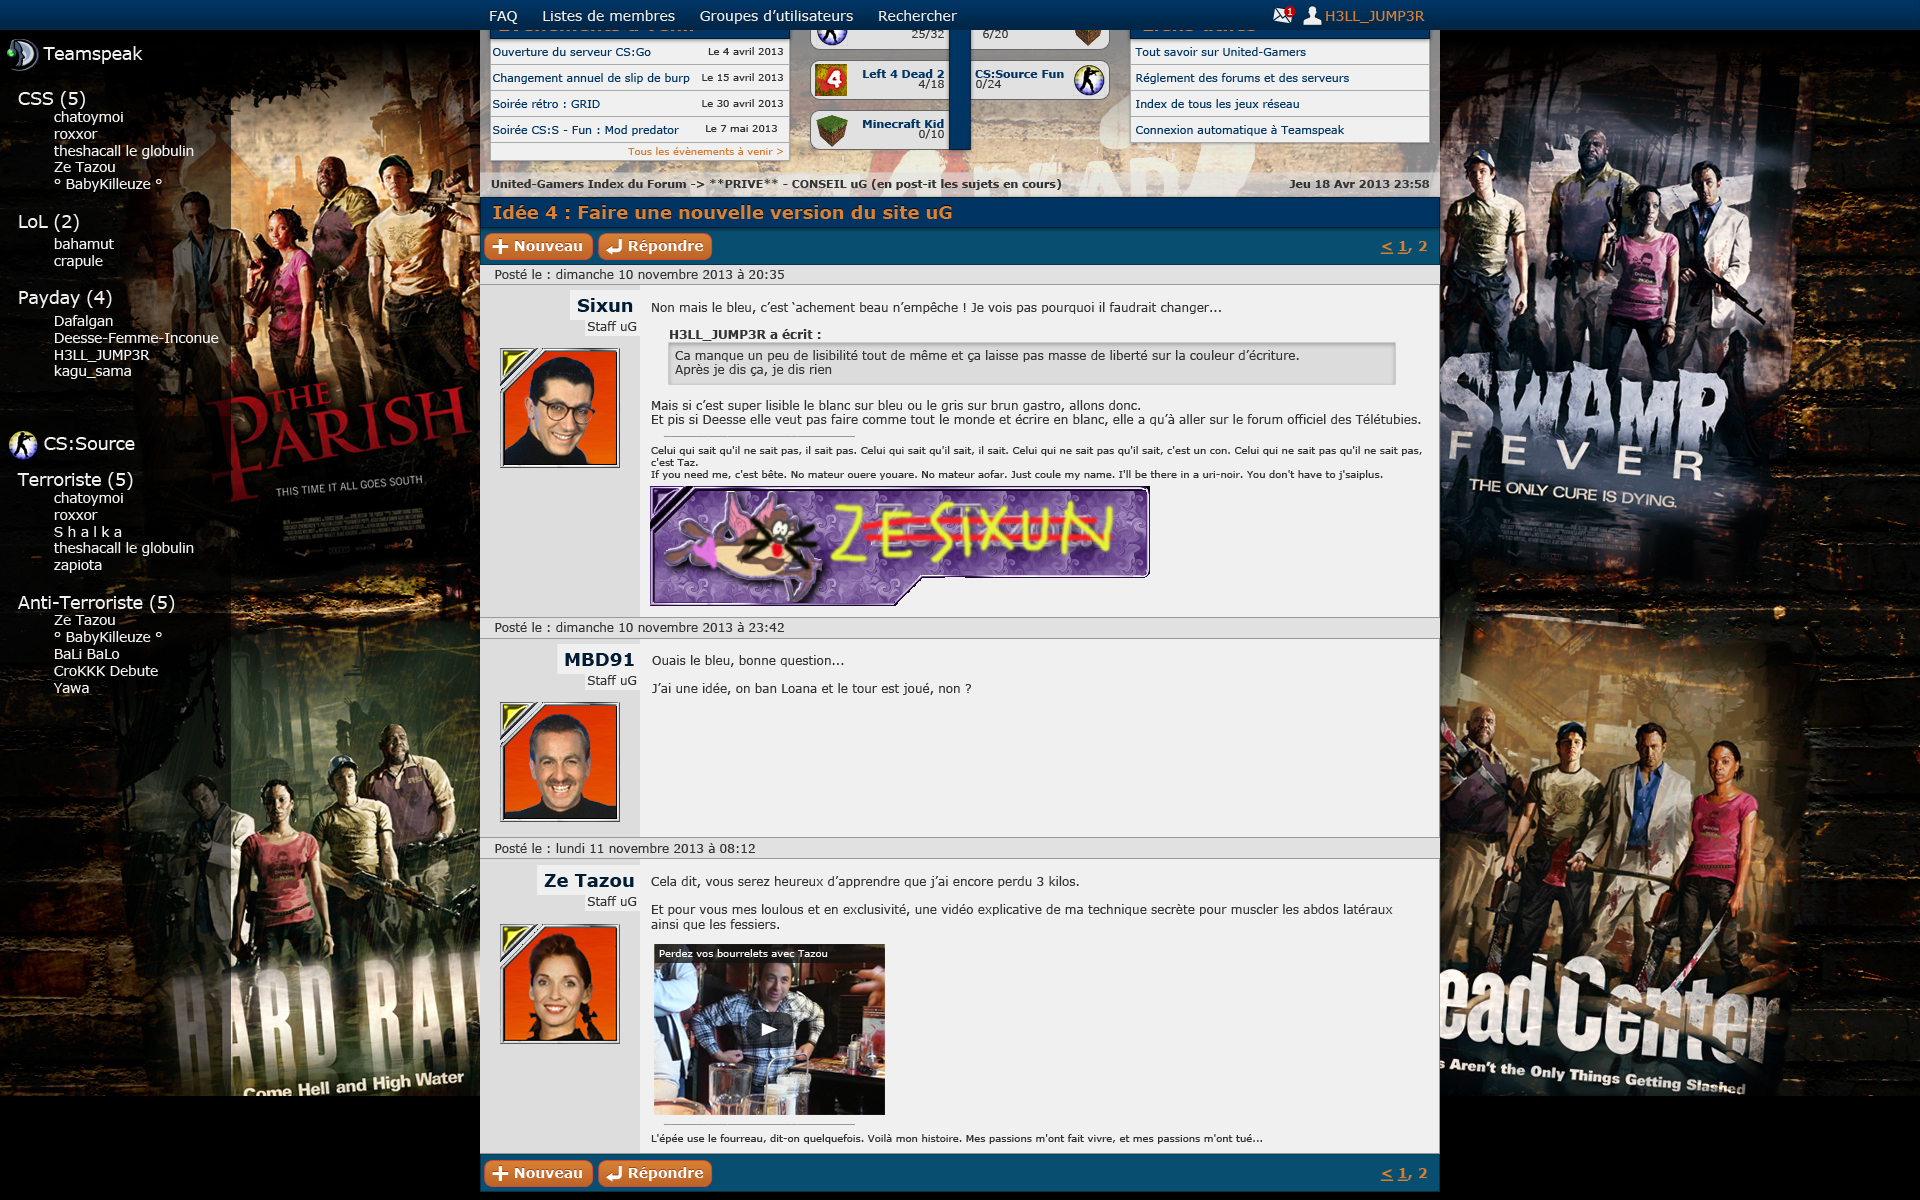Screen dimensions: 1920x1200
Task: Click crapule in the LoL channel
Action: click(78, 261)
